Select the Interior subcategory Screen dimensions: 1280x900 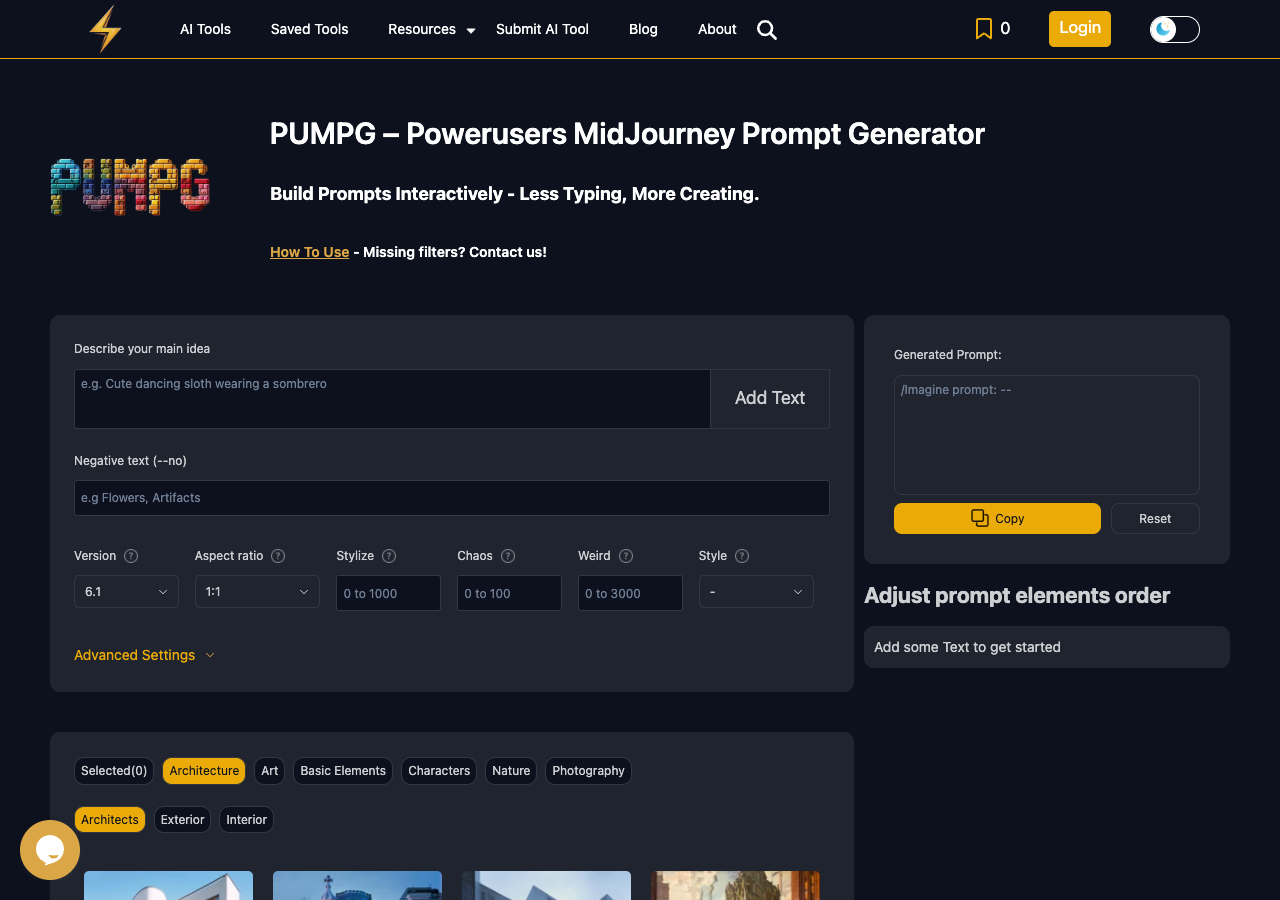(246, 820)
